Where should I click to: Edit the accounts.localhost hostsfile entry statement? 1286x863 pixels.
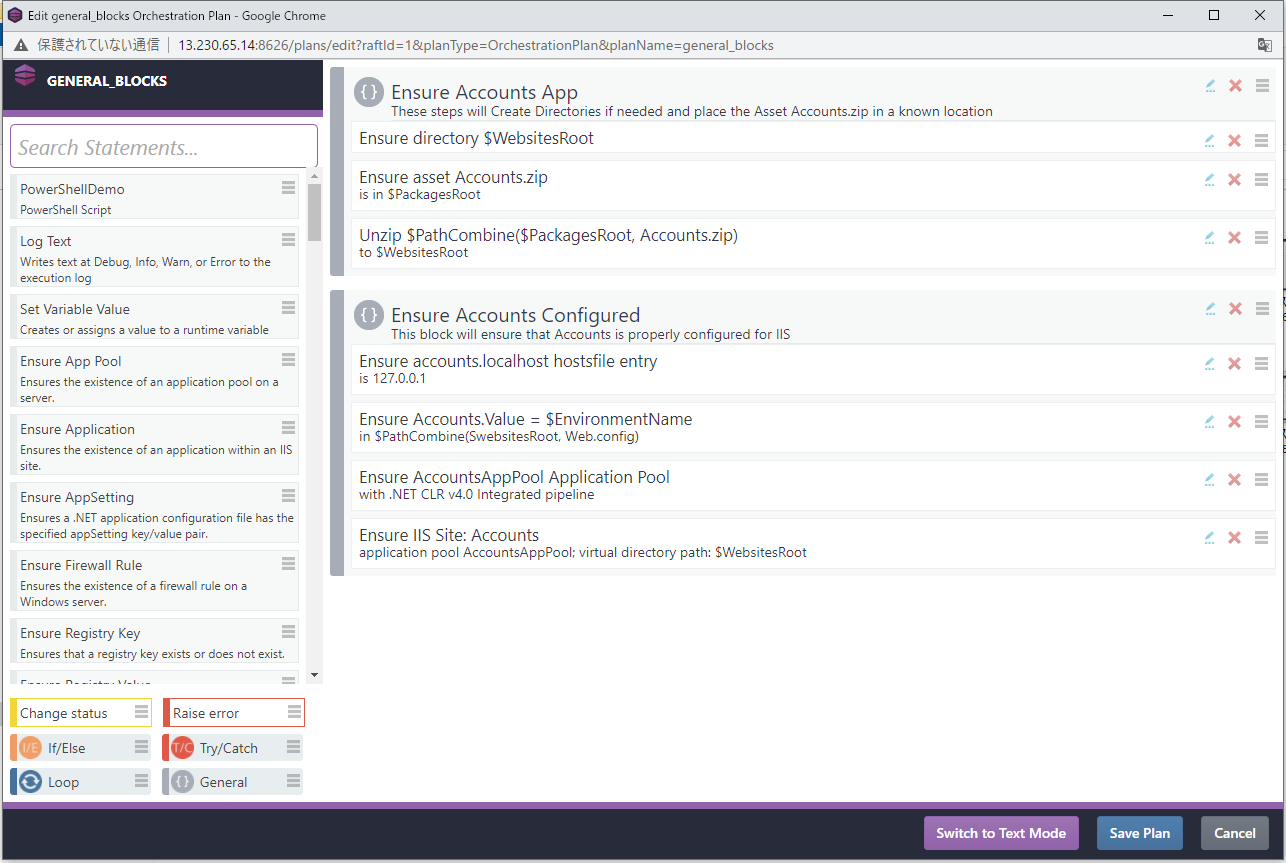tap(1210, 364)
